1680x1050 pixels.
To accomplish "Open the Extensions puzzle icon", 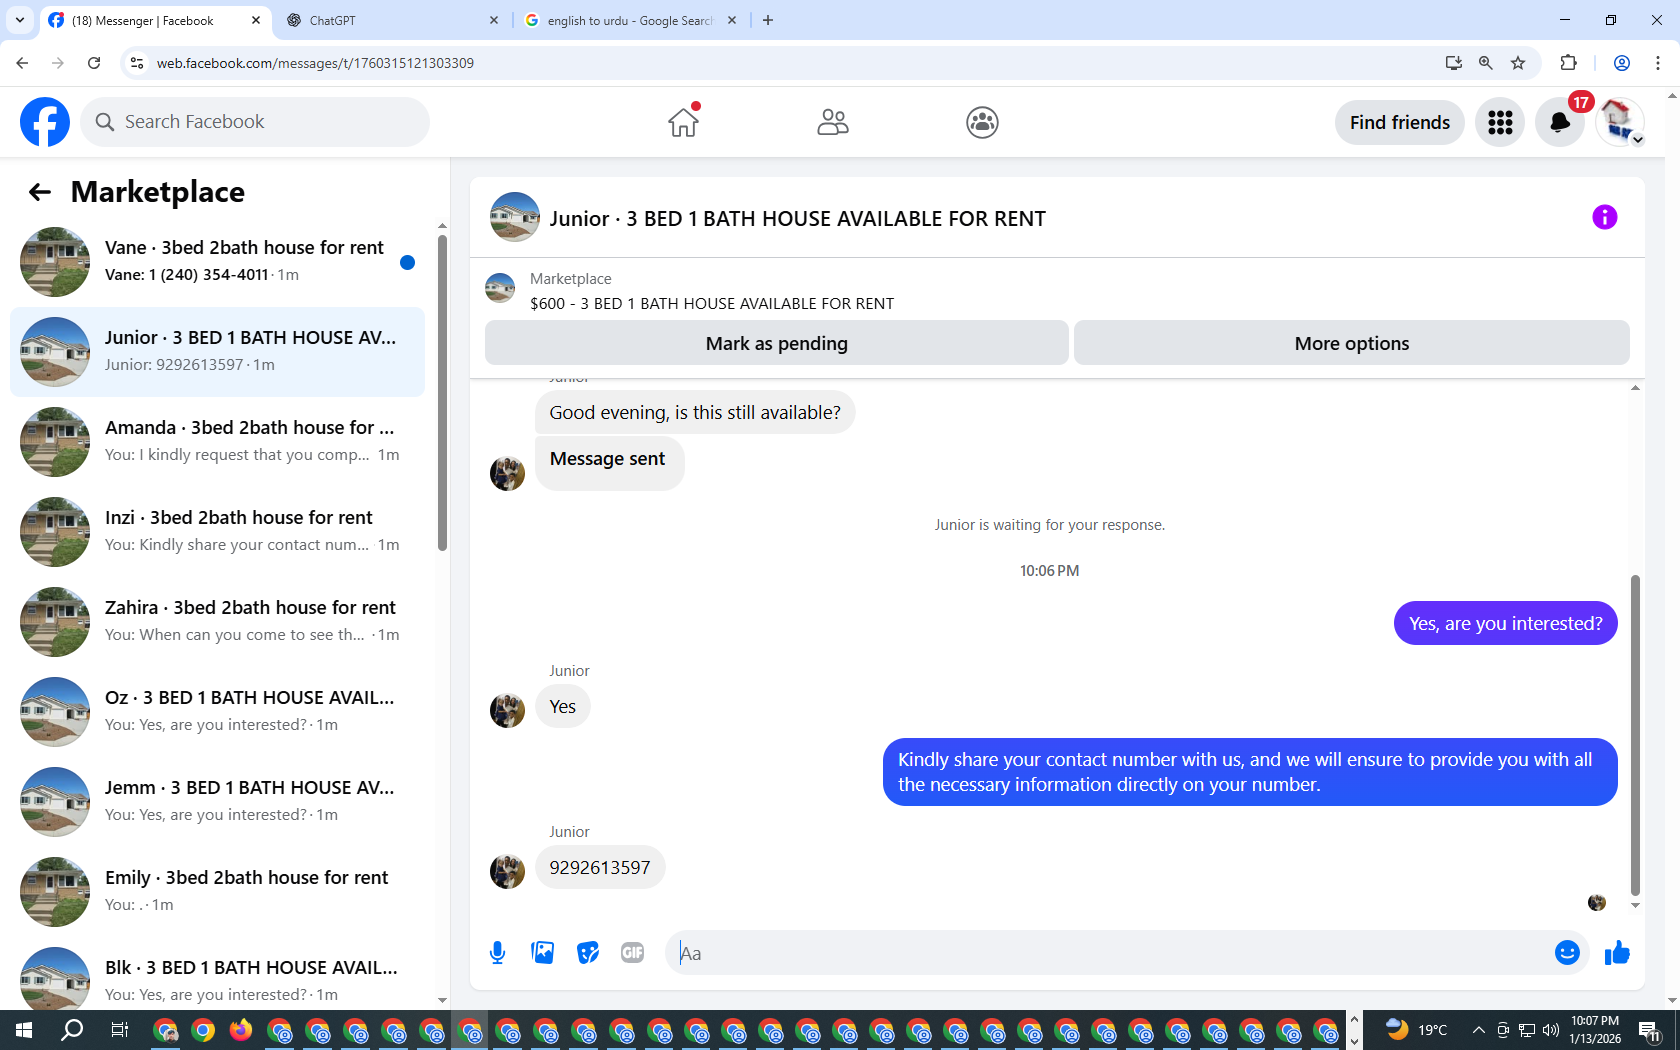I will point(1568,63).
